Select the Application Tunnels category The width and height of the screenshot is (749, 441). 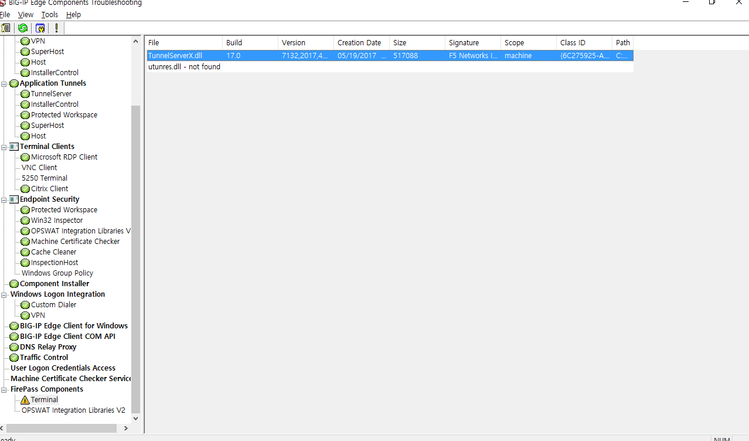pyautogui.click(x=53, y=83)
